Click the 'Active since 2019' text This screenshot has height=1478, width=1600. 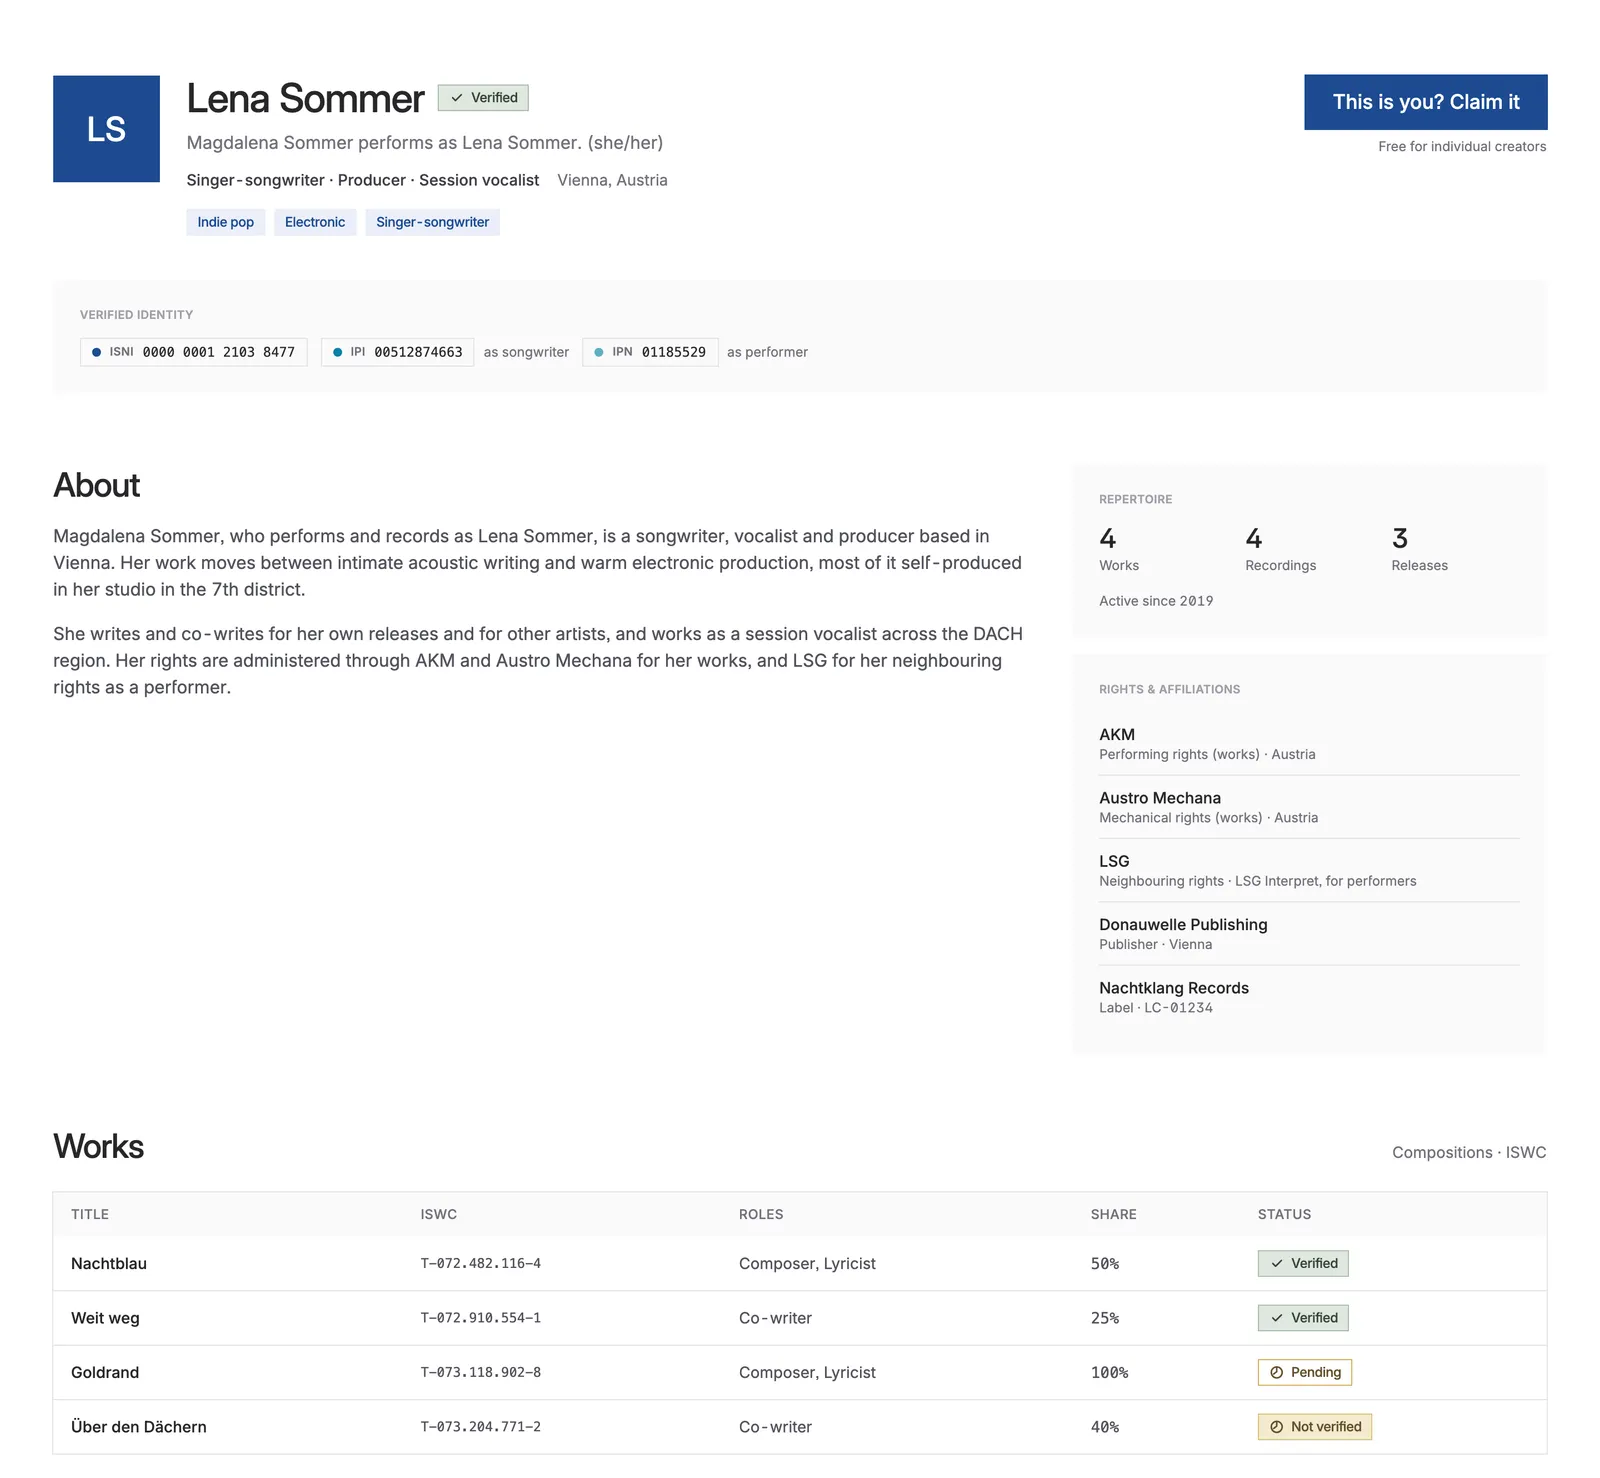[x=1156, y=601]
